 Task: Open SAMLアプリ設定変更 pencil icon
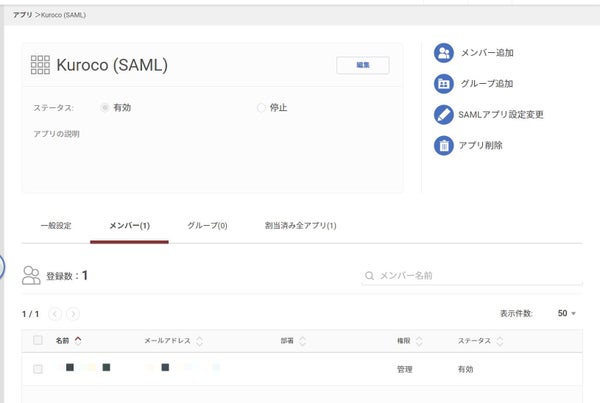click(443, 114)
